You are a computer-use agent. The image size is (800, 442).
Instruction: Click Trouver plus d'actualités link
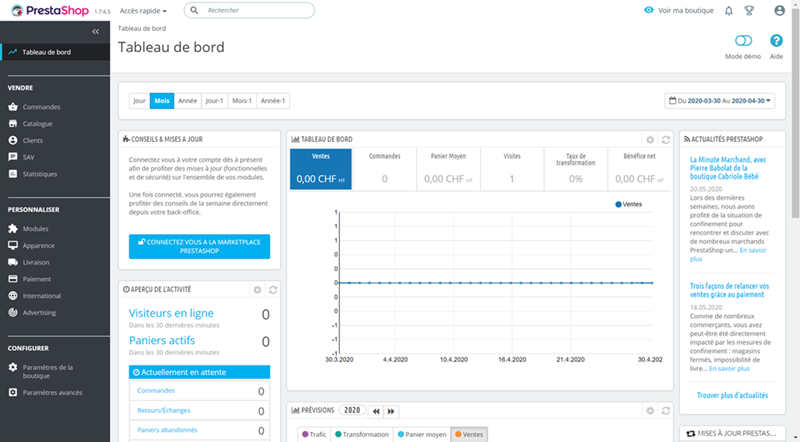(x=732, y=396)
